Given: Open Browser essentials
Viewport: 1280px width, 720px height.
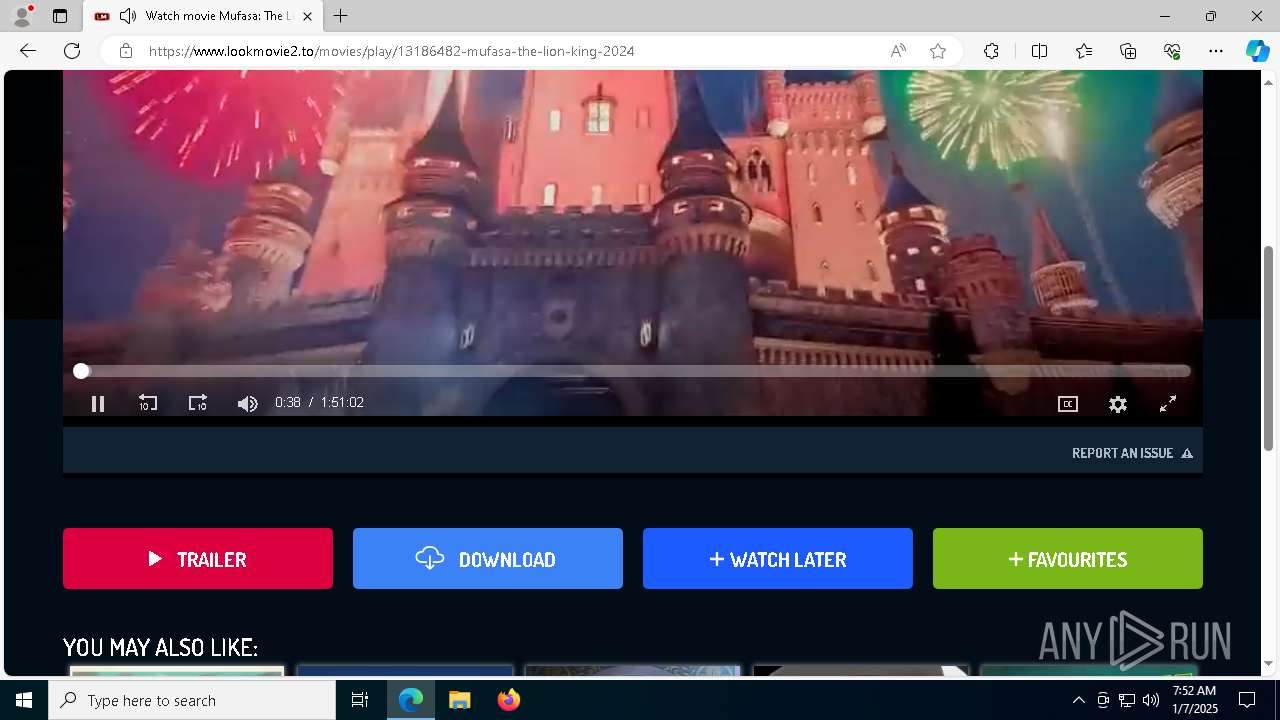Looking at the screenshot, I should [1172, 51].
